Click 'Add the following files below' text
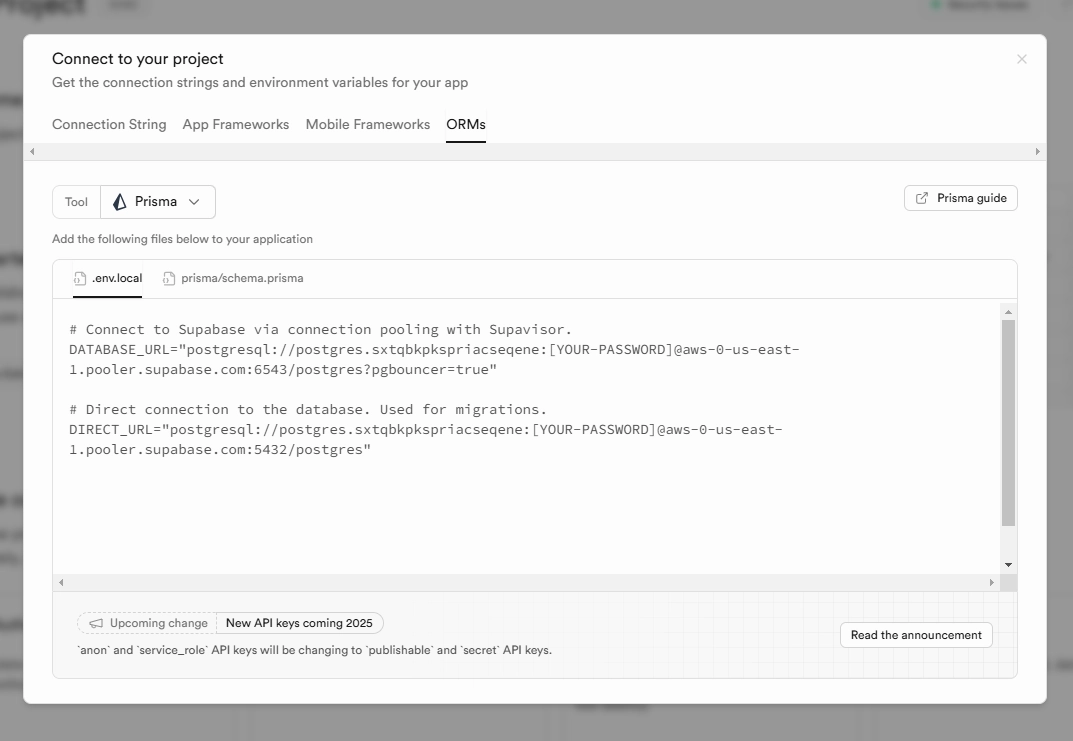Image resolution: width=1073 pixels, height=741 pixels. [x=182, y=239]
